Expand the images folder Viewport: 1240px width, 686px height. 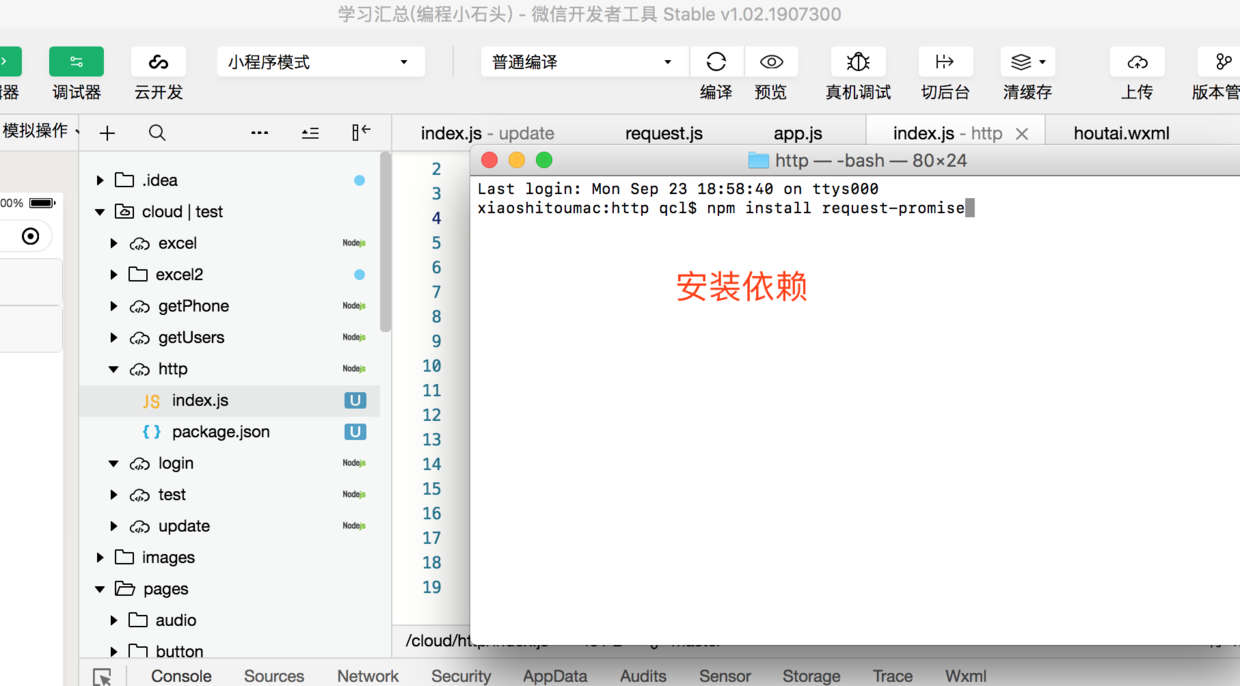click(100, 558)
